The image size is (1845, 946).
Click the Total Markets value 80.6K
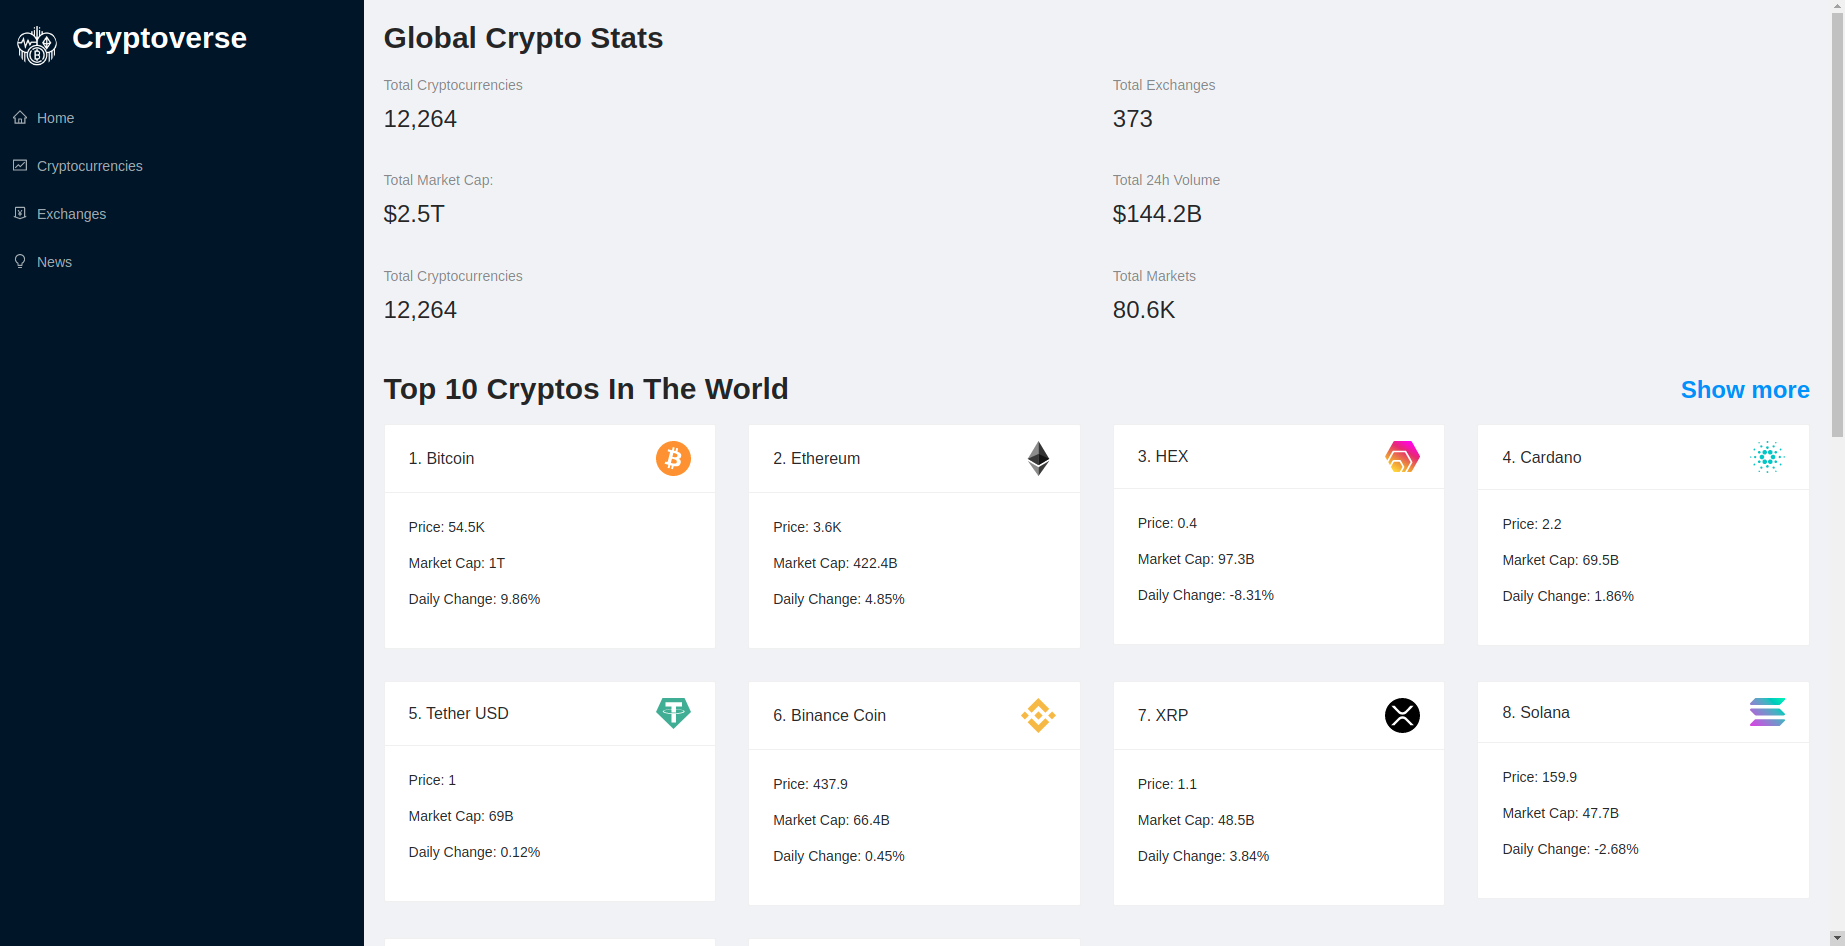coord(1144,310)
